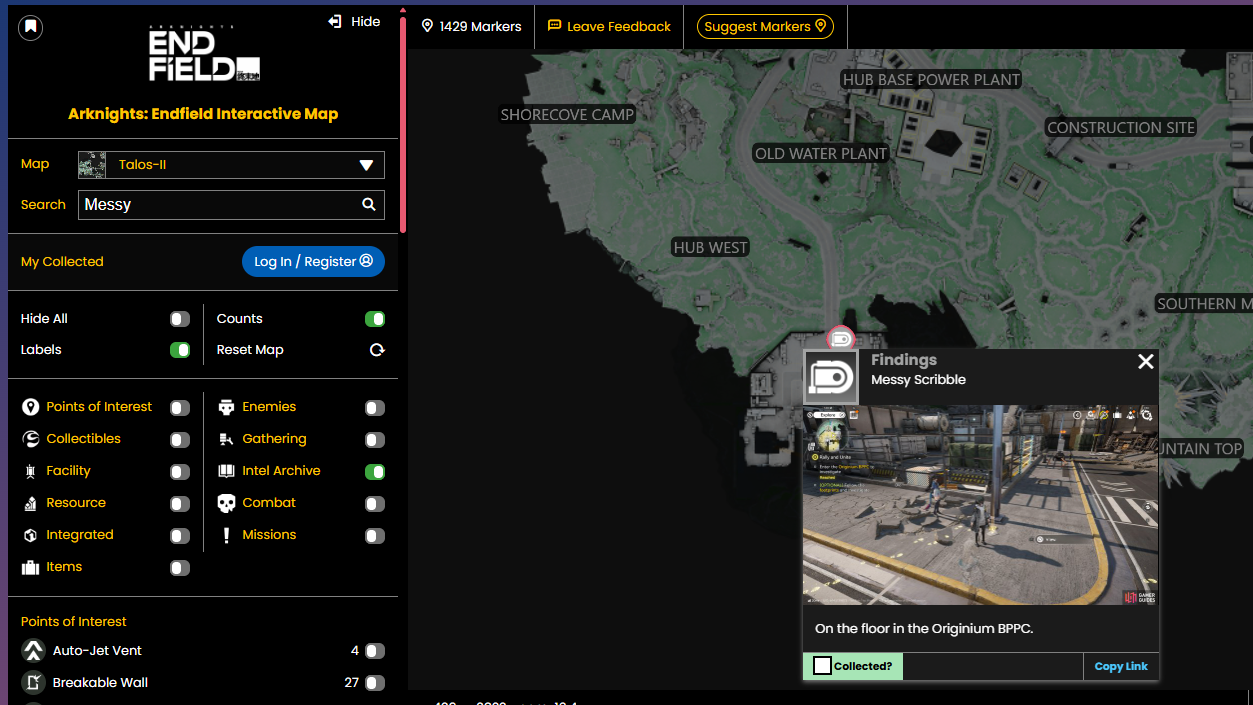Image resolution: width=1253 pixels, height=705 pixels.
Task: Click the Findings map marker pin
Action: 841,338
